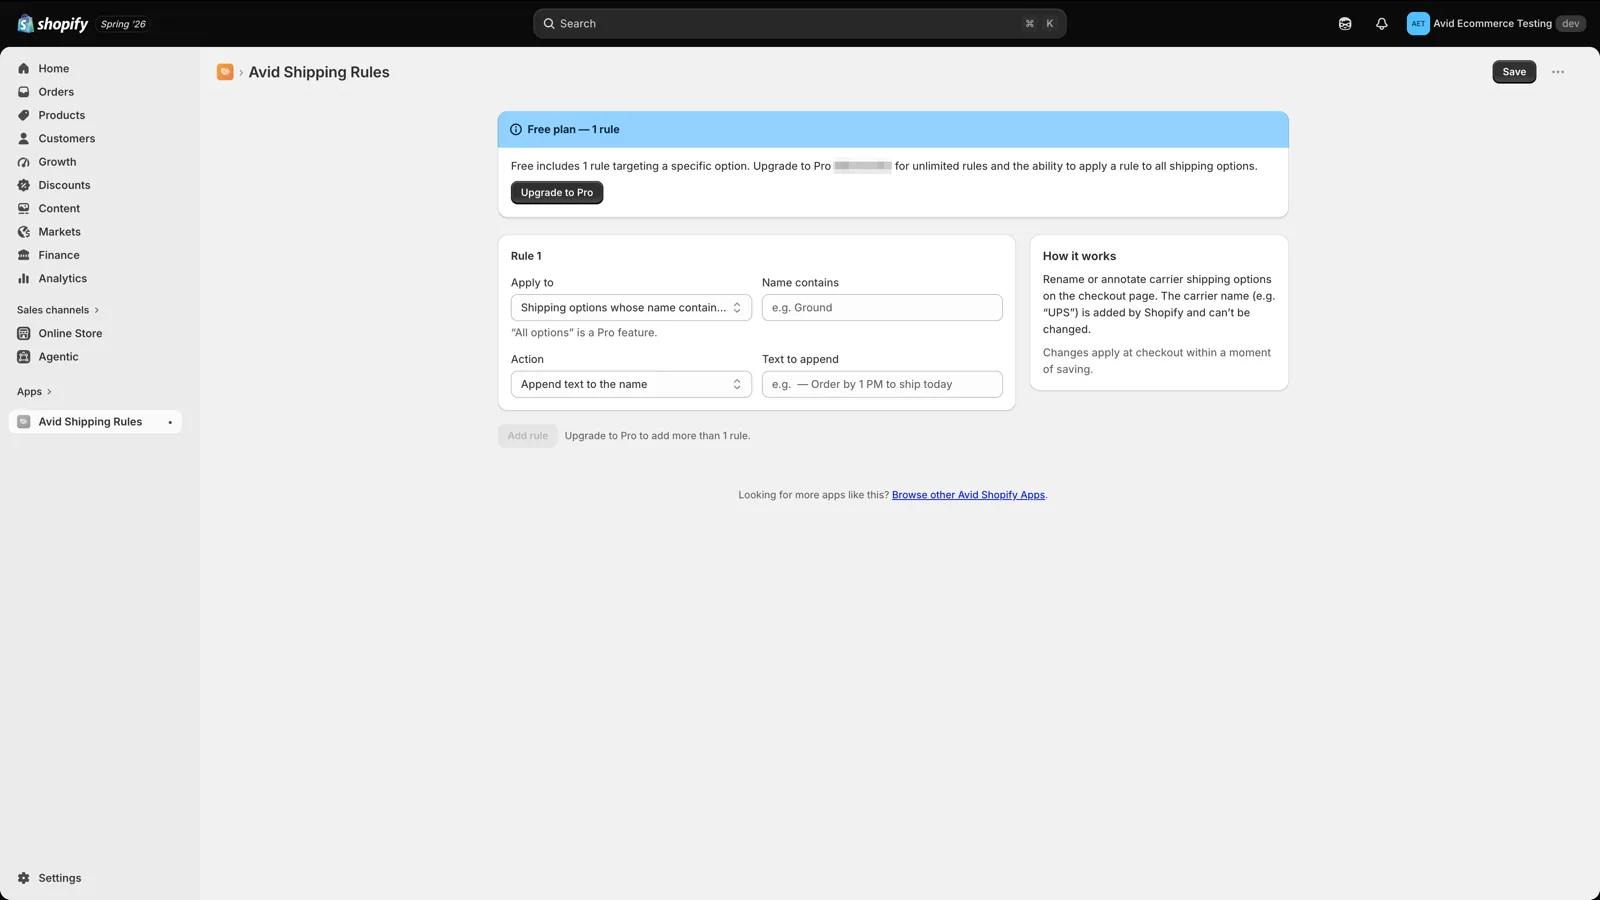Click the Finance bank icon
This screenshot has height=900, width=1600.
pos(24,255)
